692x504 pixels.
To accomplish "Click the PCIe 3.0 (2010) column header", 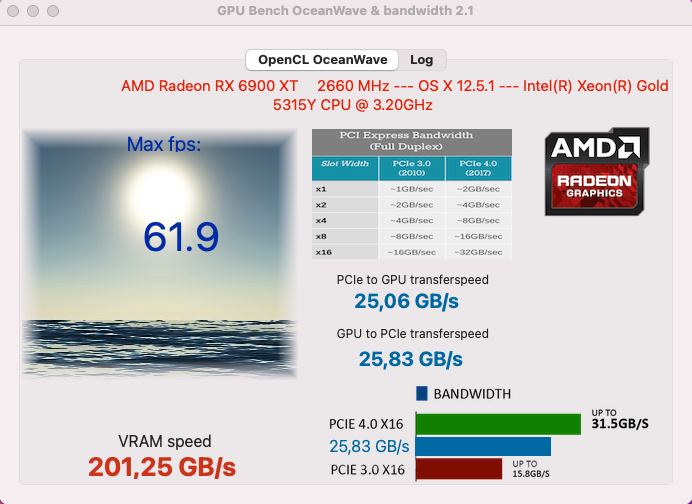I will point(412,168).
